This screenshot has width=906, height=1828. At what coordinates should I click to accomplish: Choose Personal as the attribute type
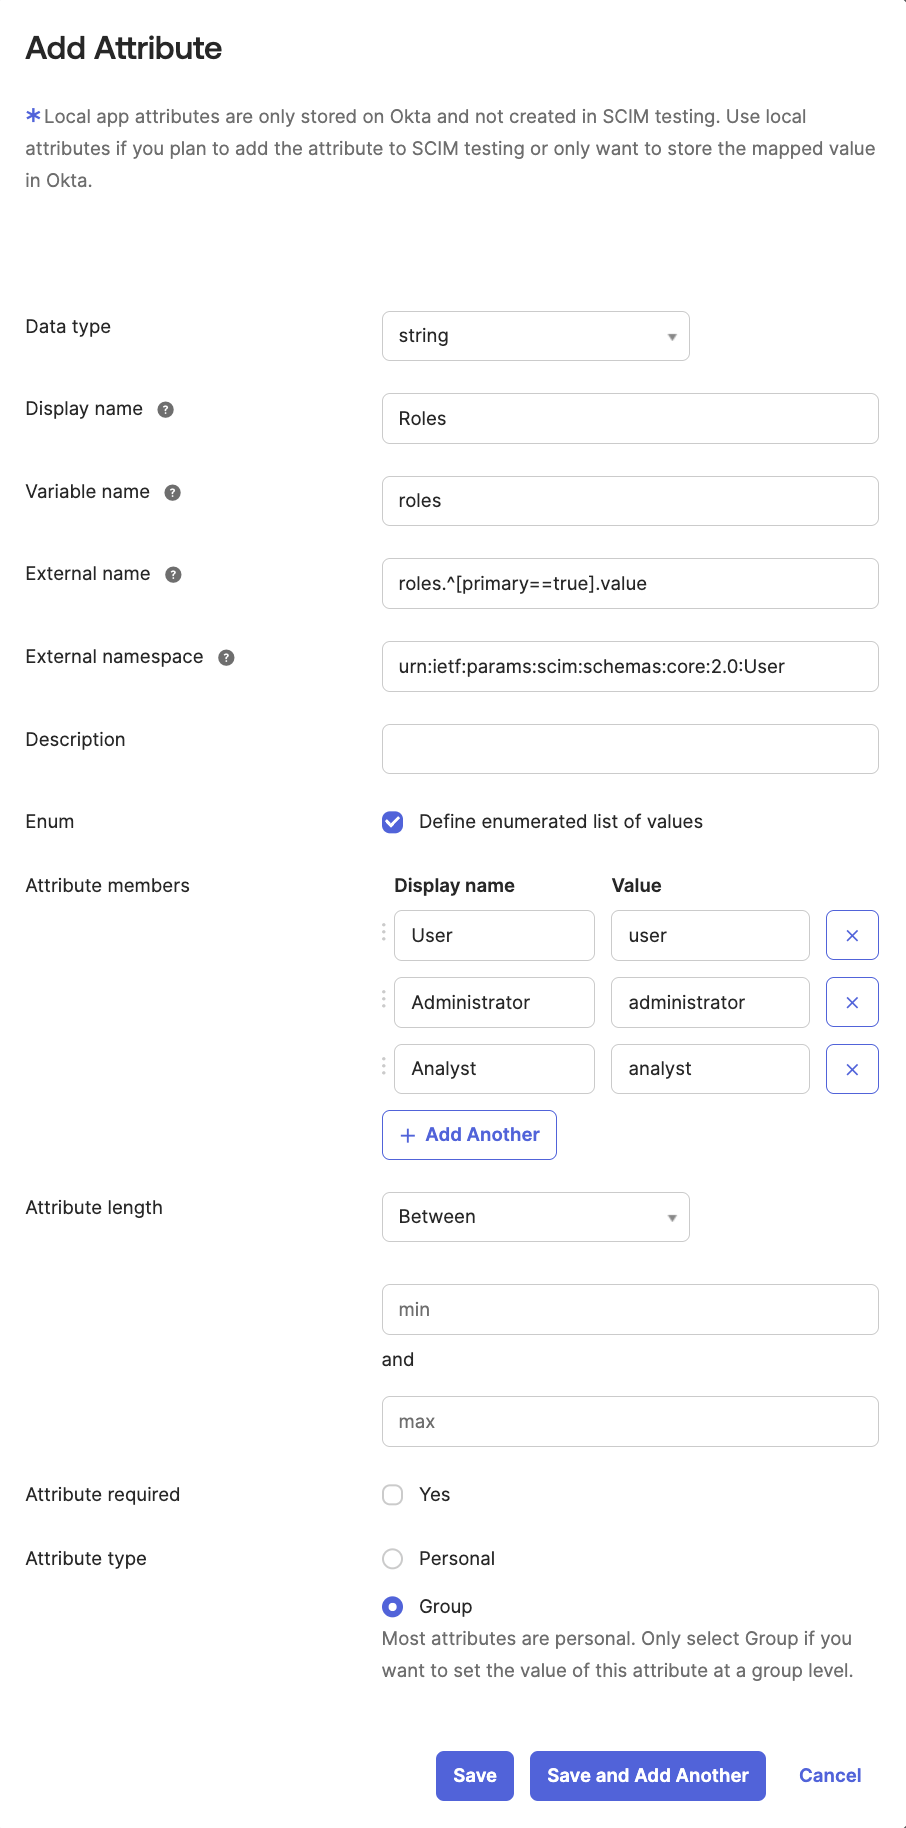[392, 1558]
